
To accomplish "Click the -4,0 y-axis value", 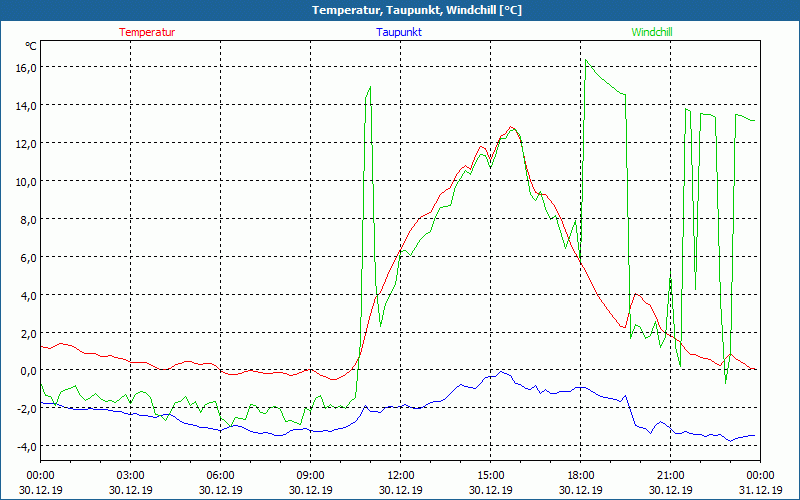I will [x=27, y=447].
